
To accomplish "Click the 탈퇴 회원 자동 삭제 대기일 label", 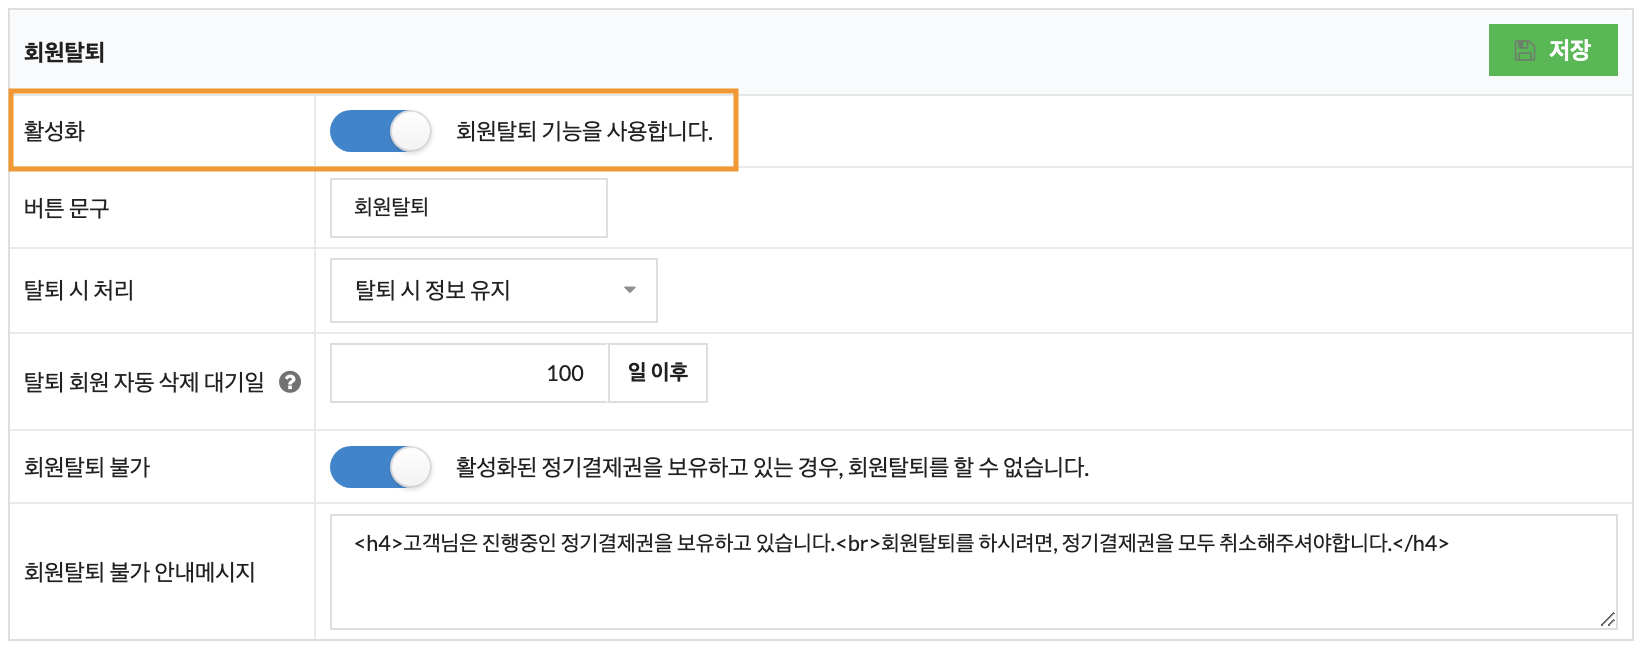I will 144,382.
